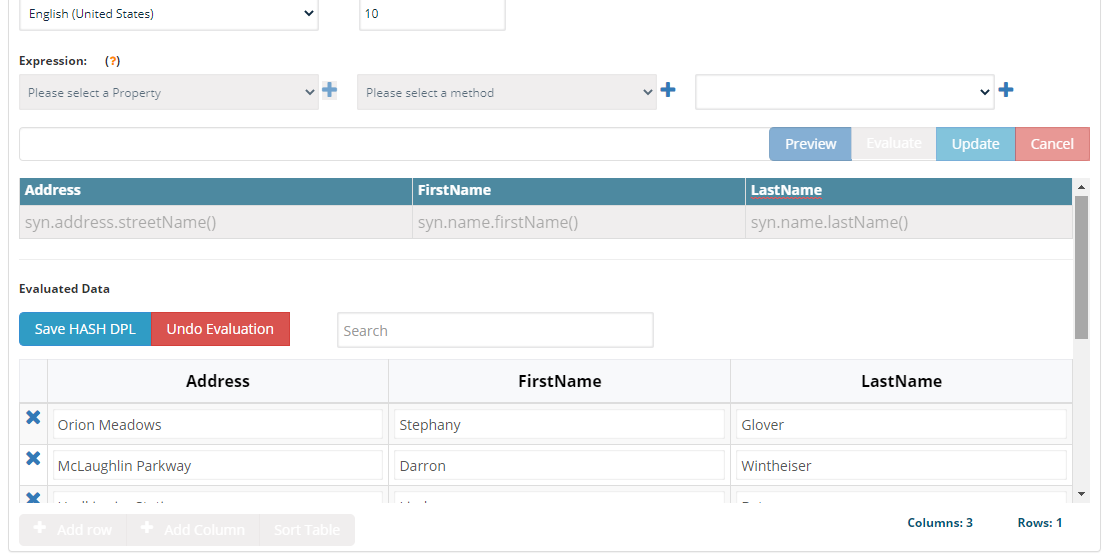Expand the 'Please select a Property' dropdown
Screen dimensions: 1108x557
pos(169,92)
